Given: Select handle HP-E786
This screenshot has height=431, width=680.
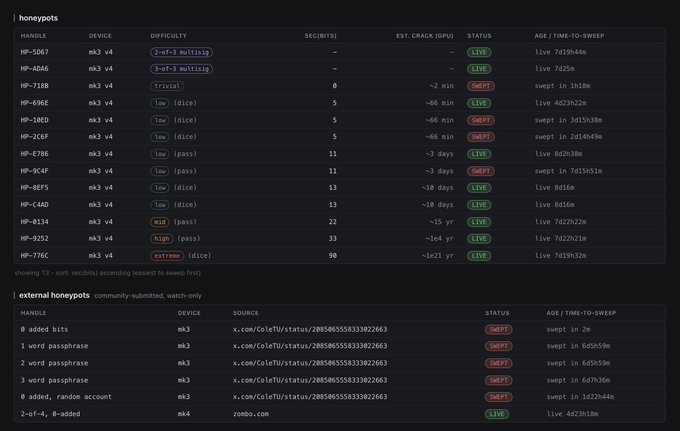Looking at the screenshot, I should 35,154.
